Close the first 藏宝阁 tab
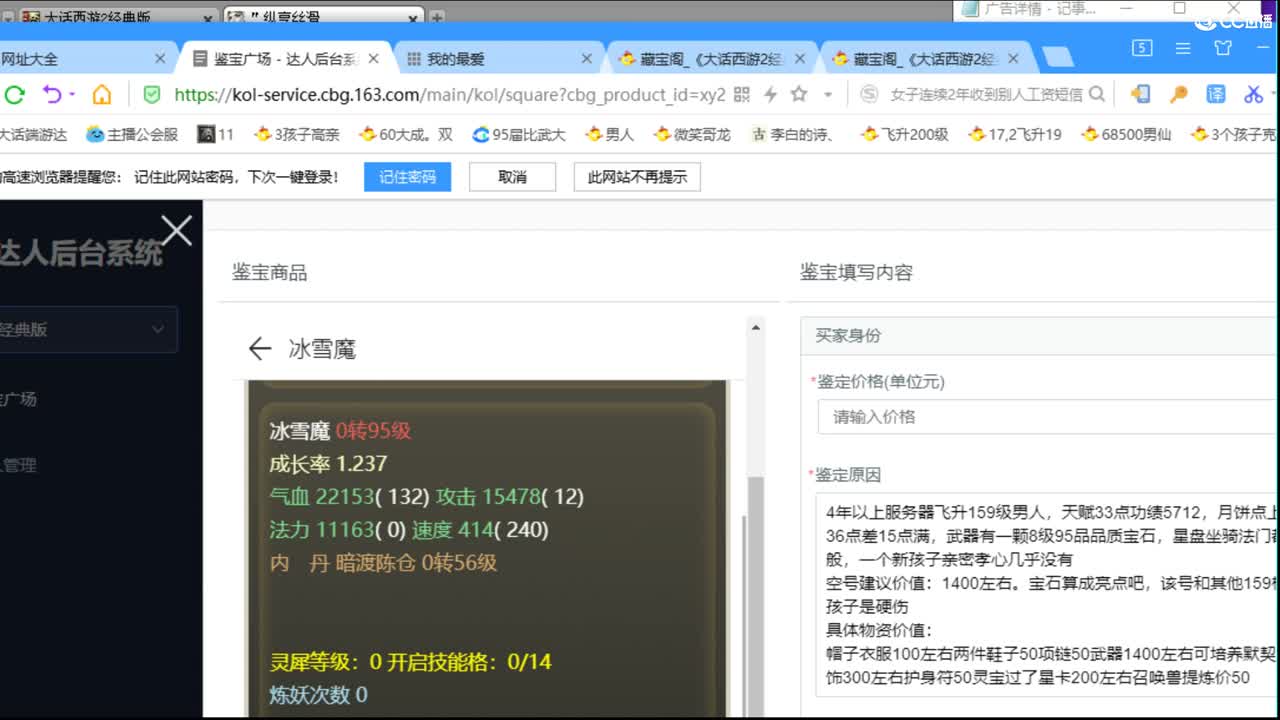Image resolution: width=1280 pixels, height=720 pixels. tap(800, 59)
